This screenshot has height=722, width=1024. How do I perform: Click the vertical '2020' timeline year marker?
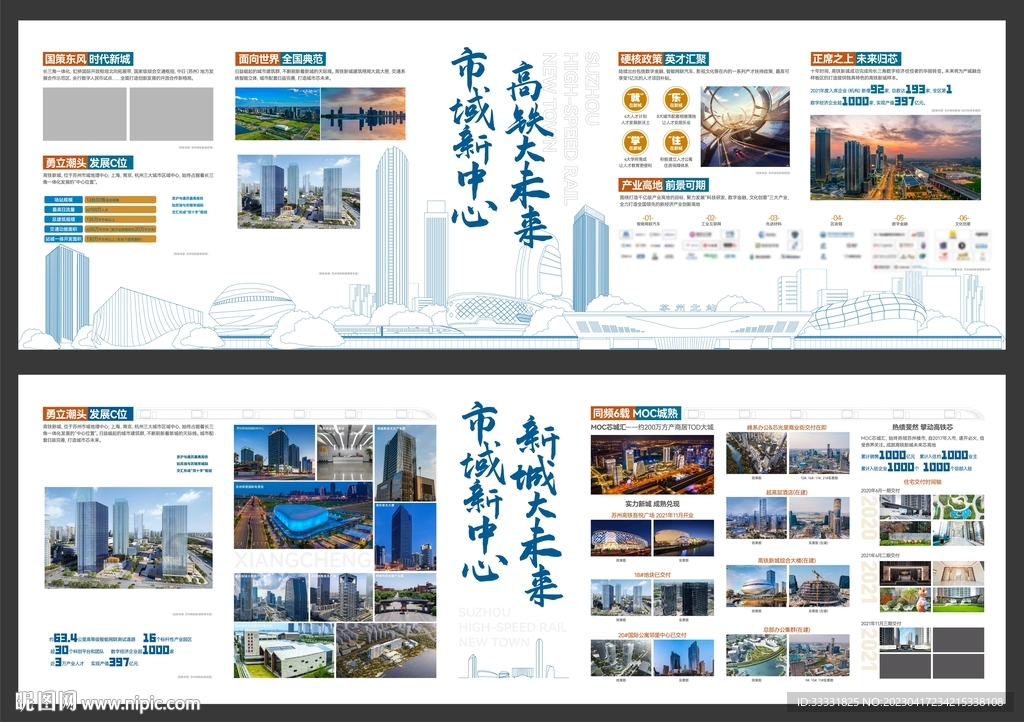click(x=869, y=518)
